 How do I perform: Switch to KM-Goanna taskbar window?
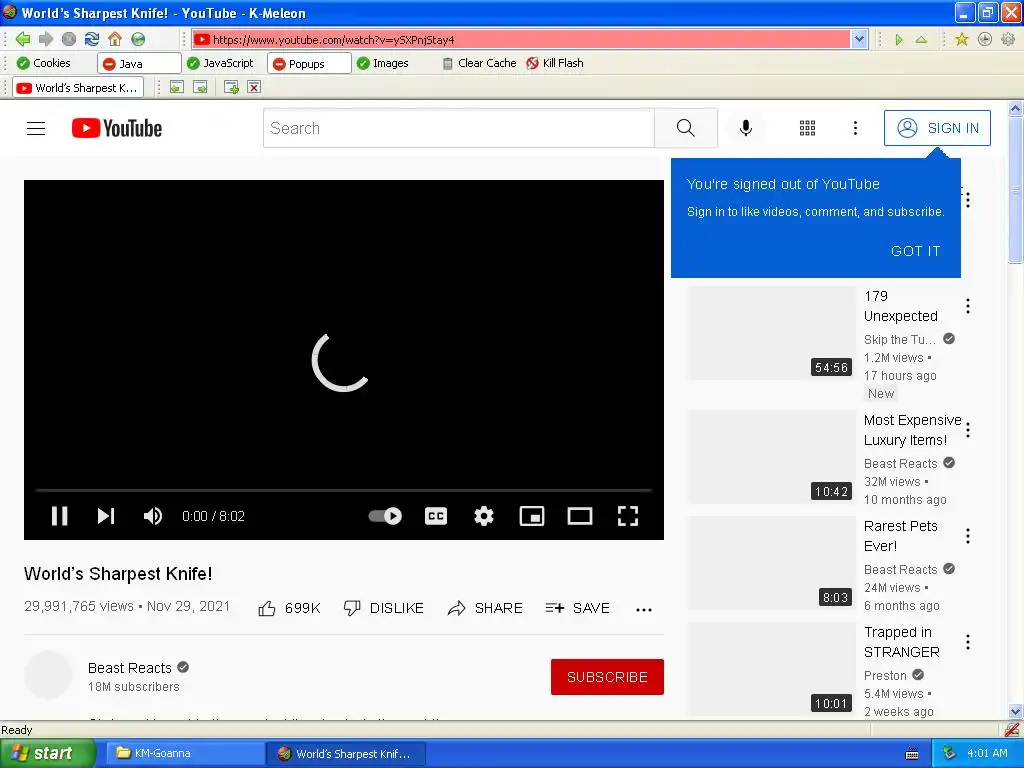pyautogui.click(x=185, y=753)
